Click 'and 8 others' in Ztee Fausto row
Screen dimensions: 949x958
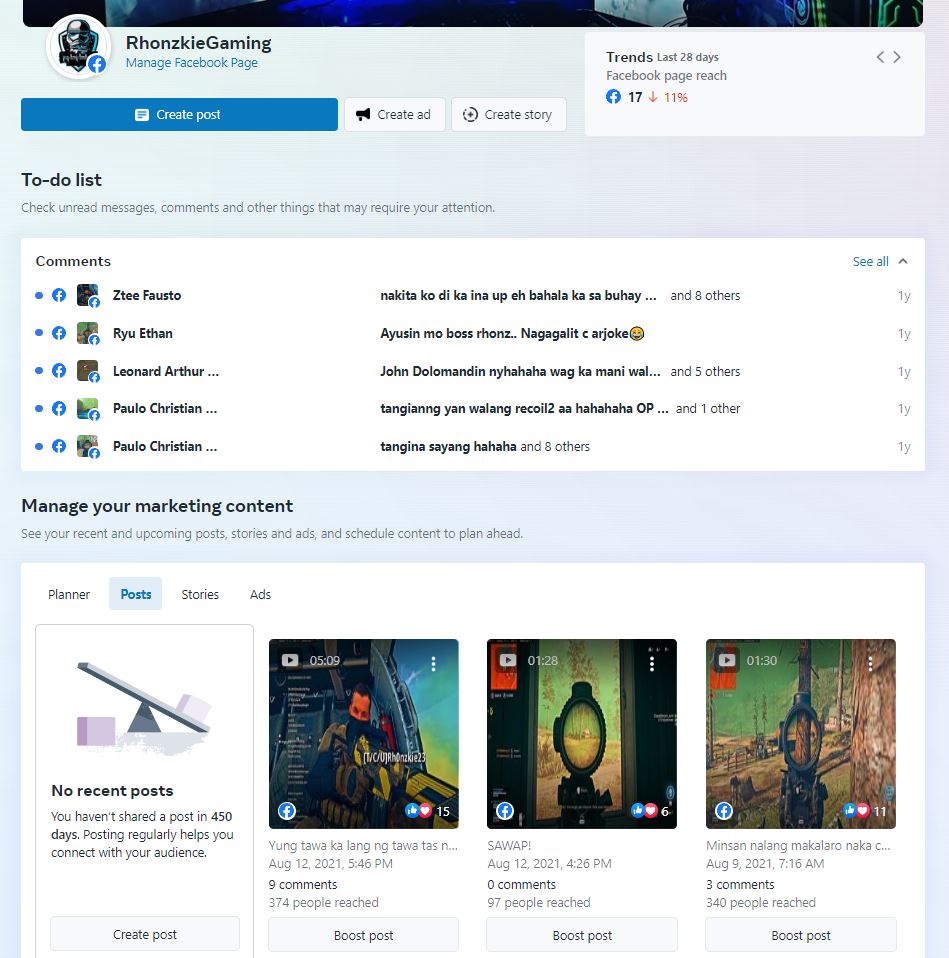pyautogui.click(x=705, y=295)
